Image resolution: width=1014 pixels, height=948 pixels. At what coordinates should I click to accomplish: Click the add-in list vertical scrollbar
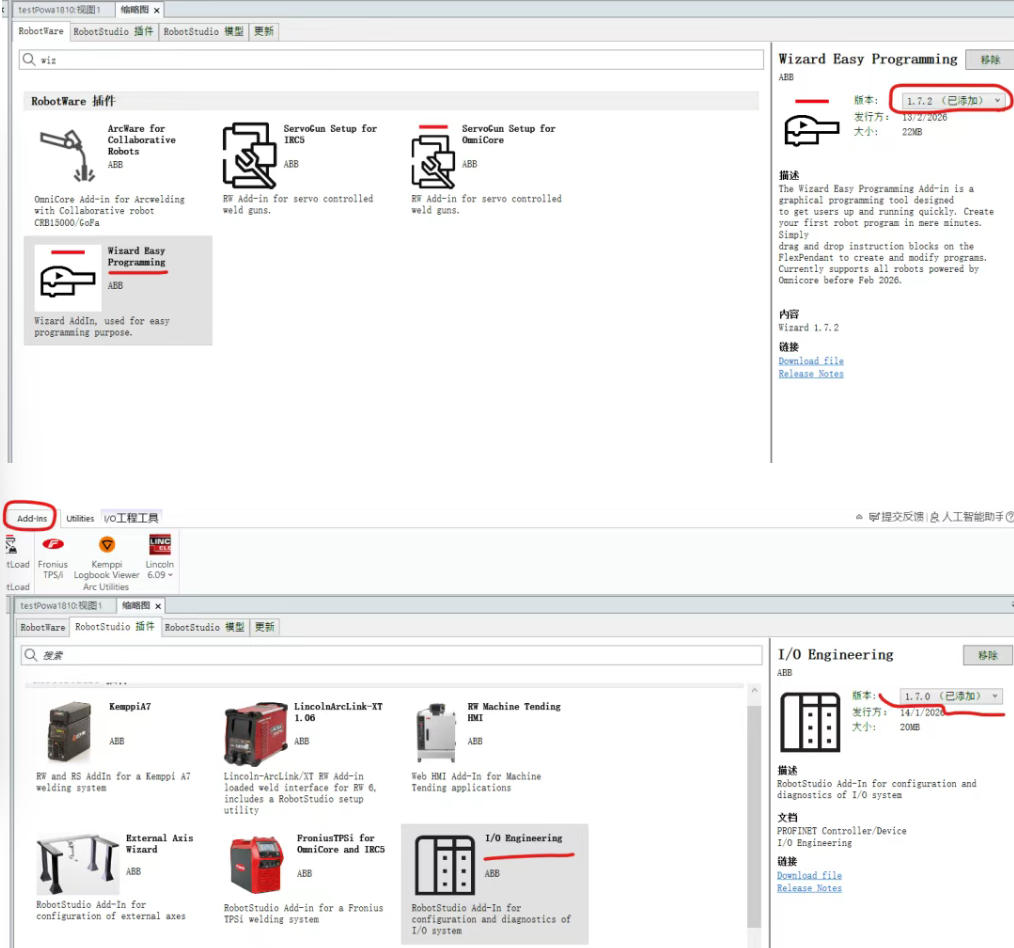click(x=754, y=800)
